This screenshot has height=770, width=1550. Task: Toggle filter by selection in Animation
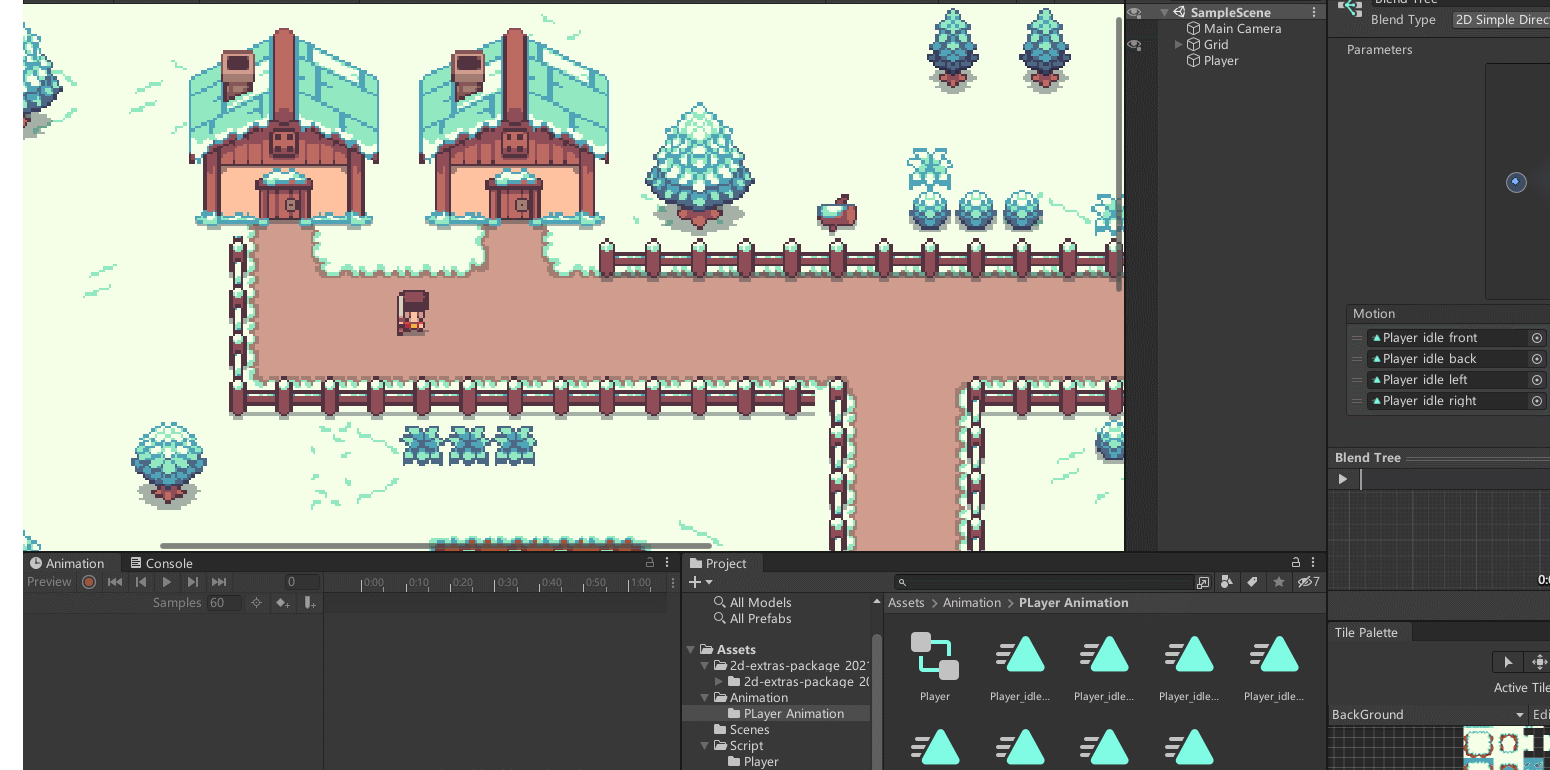coord(256,603)
